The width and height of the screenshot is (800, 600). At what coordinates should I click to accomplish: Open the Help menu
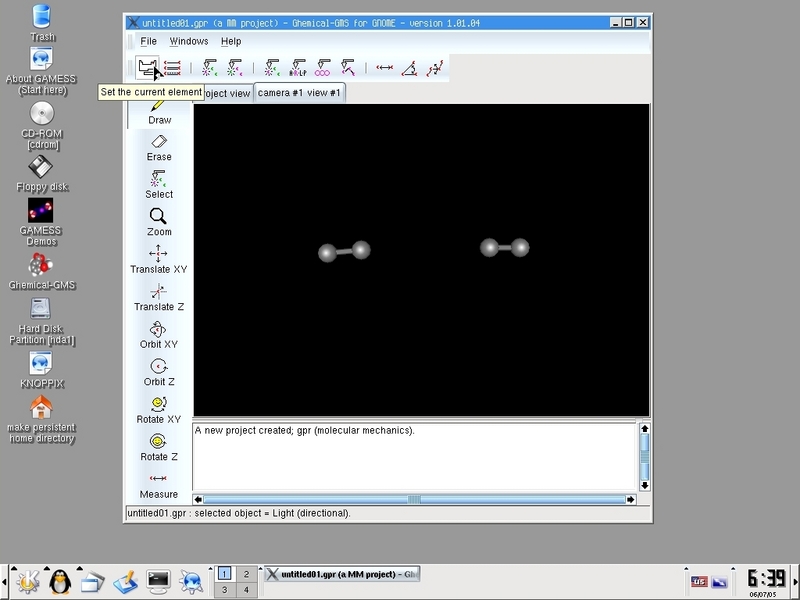(231, 41)
